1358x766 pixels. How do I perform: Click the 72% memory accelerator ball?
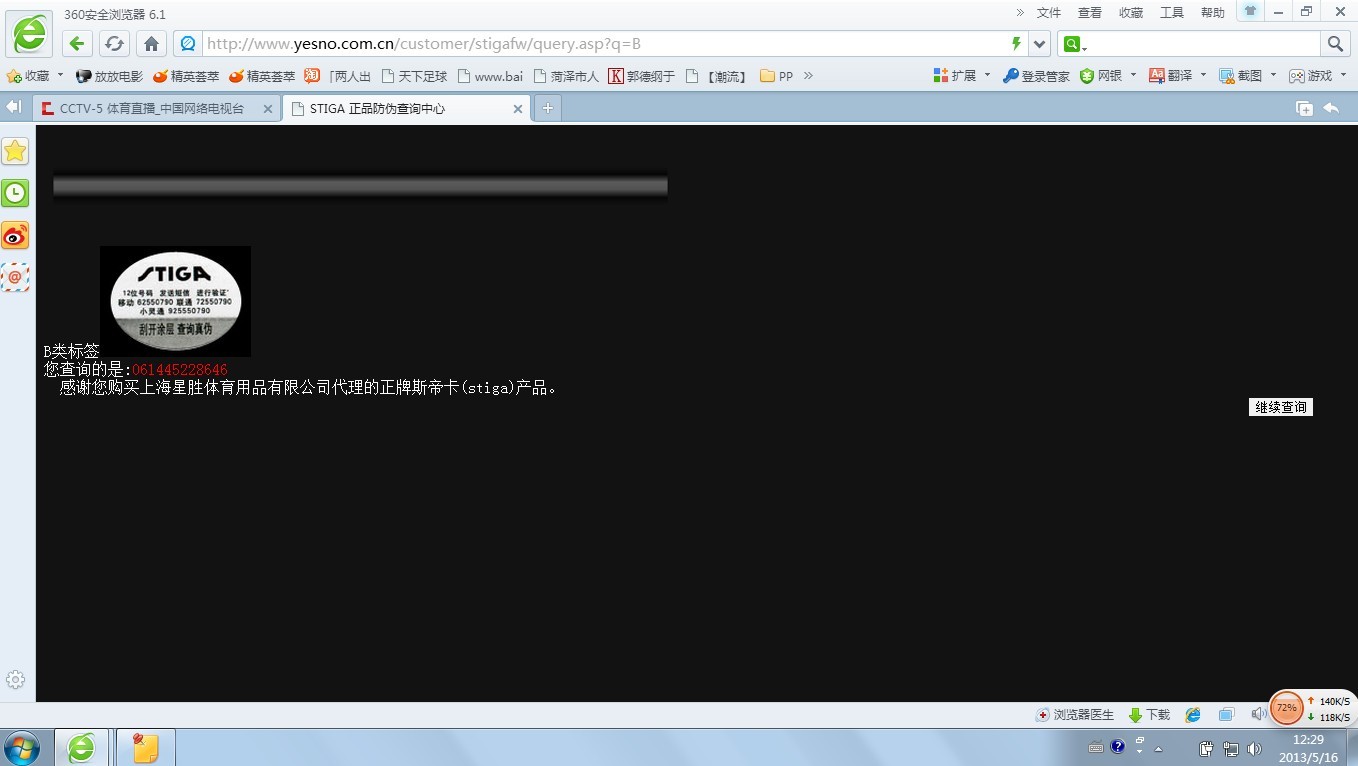(1286, 708)
